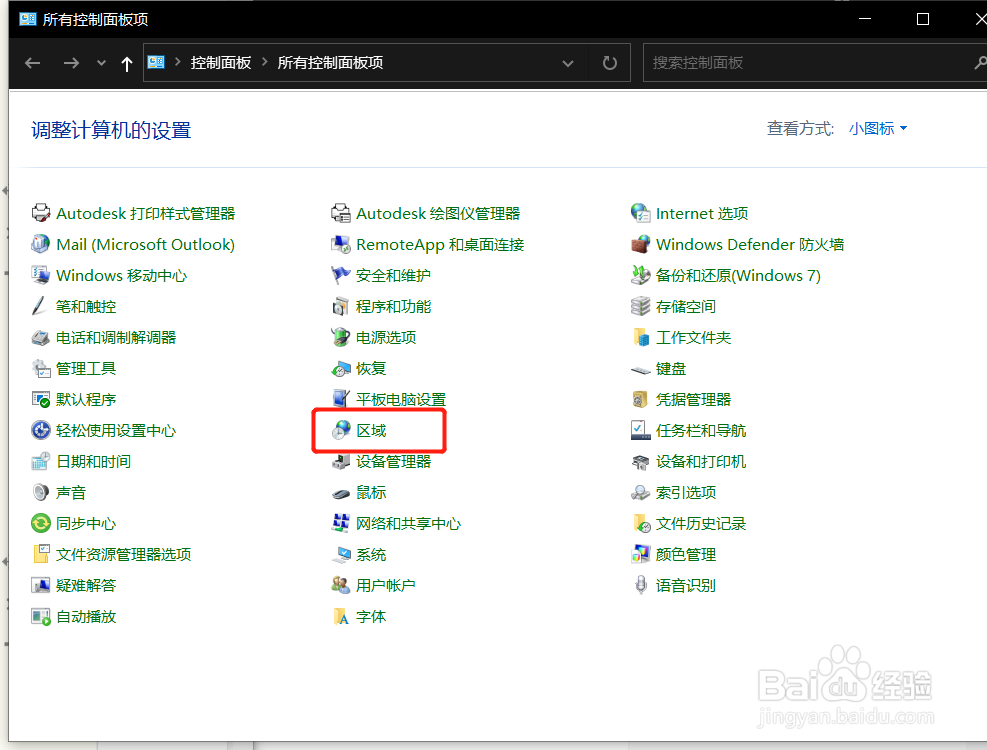Go up one level arrow
The image size is (987, 750).
click(127, 63)
